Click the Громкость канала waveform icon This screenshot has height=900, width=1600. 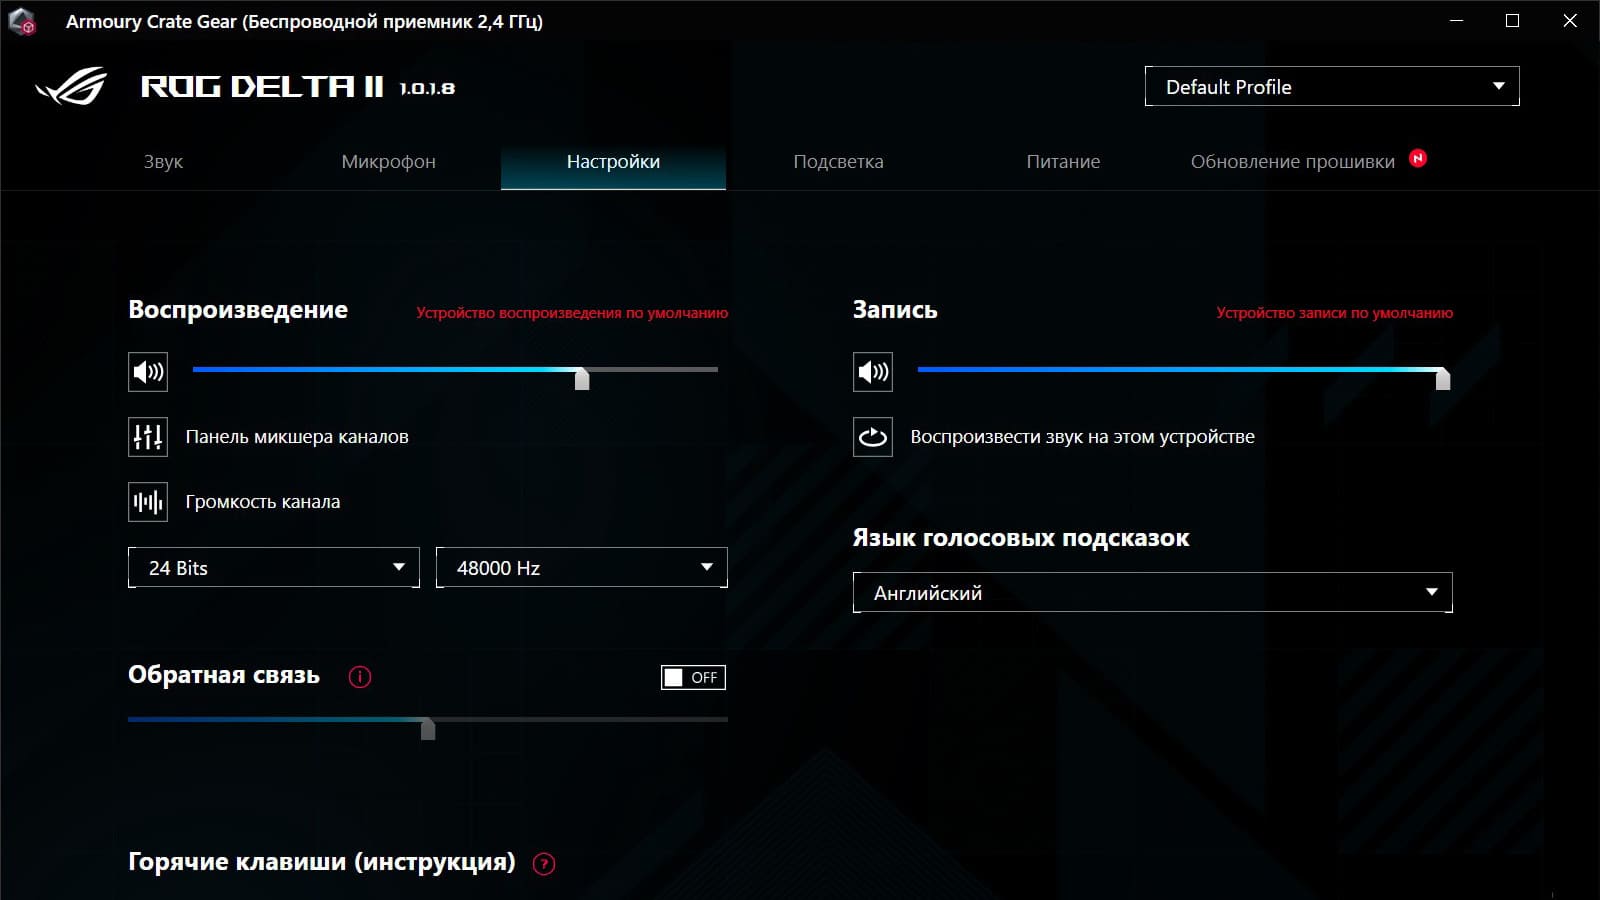point(148,502)
